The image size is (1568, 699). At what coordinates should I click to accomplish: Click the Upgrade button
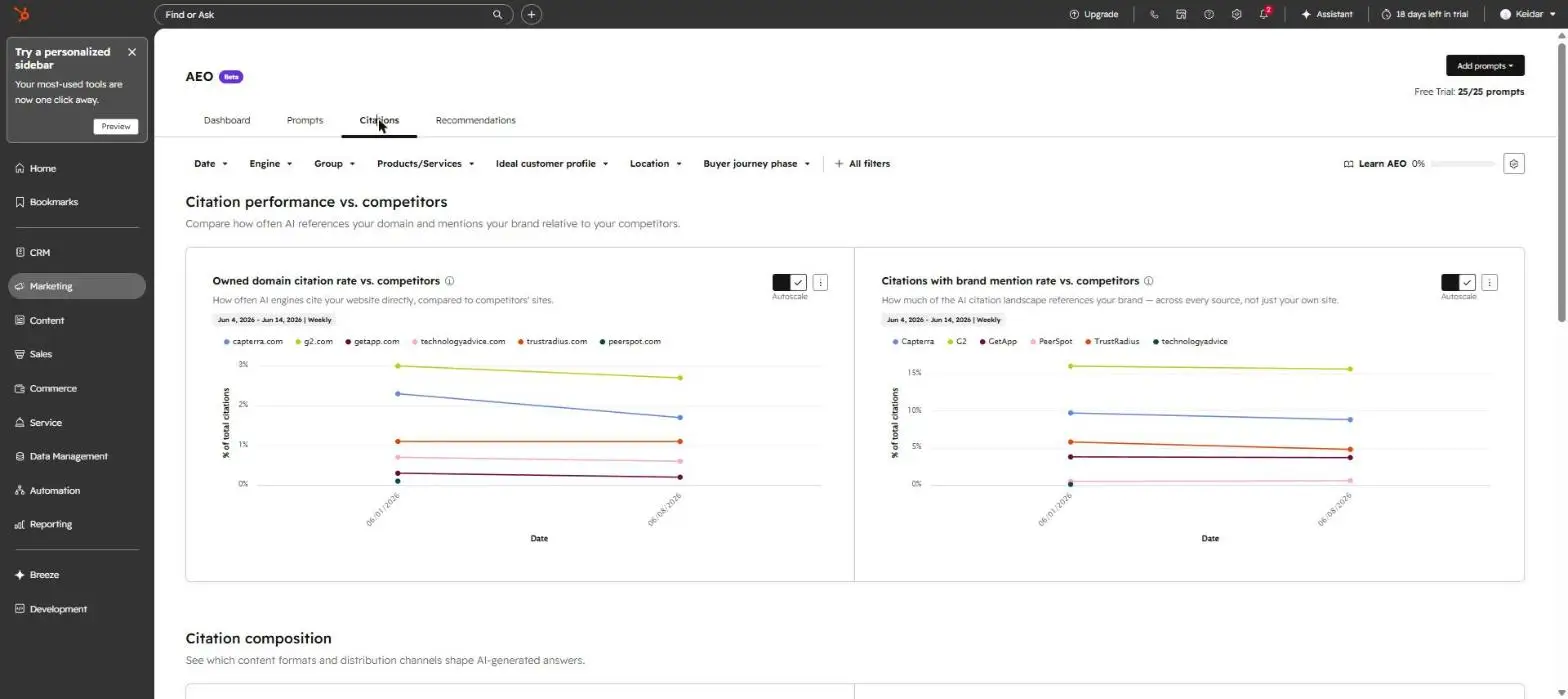1093,15
